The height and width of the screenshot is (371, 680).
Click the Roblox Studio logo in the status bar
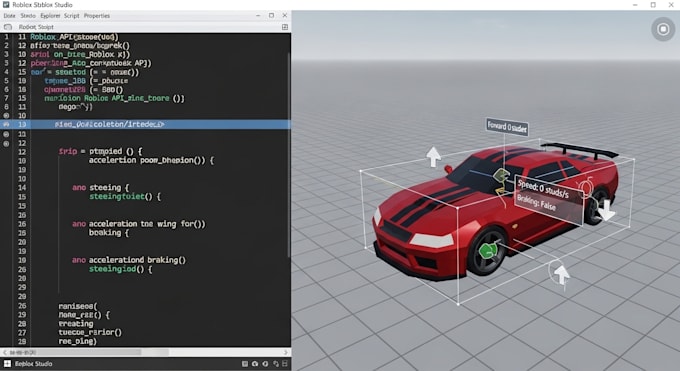pos(7,364)
